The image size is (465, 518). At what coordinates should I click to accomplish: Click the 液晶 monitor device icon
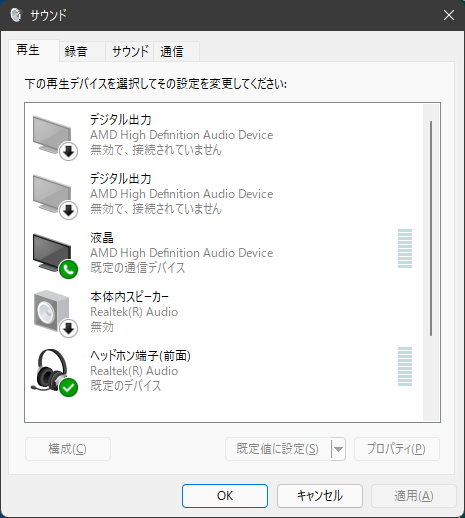(x=55, y=255)
